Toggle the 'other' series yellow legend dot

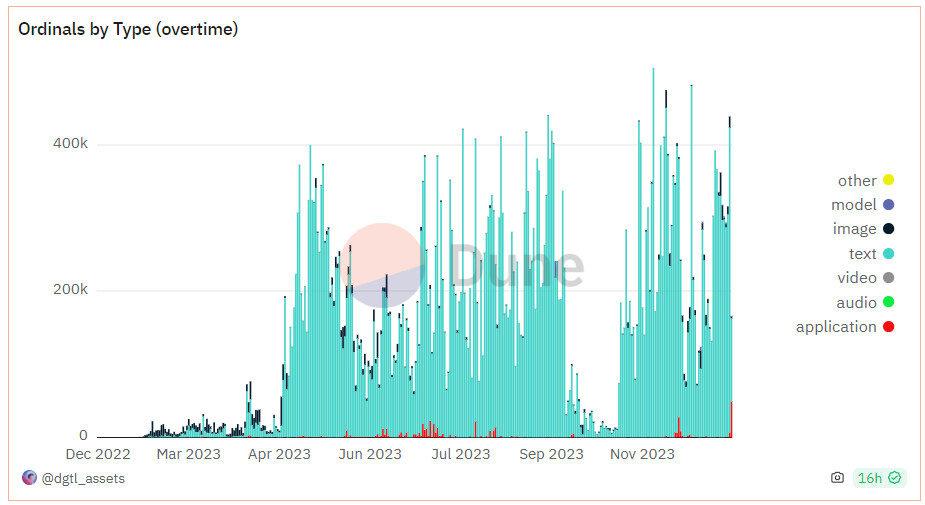click(888, 180)
